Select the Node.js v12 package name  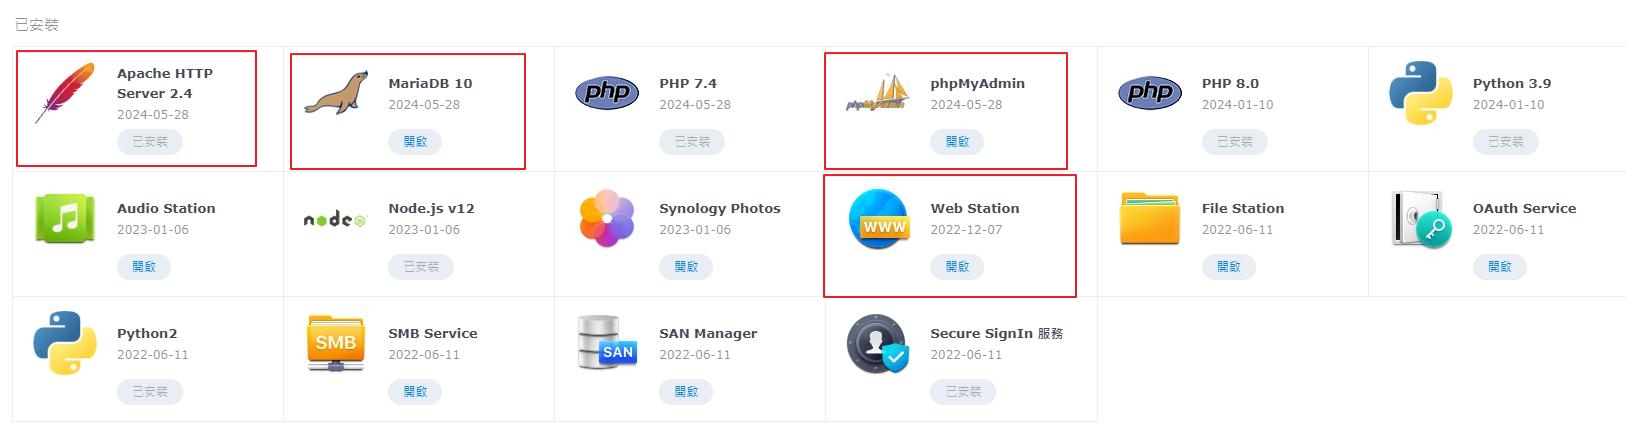click(x=431, y=209)
